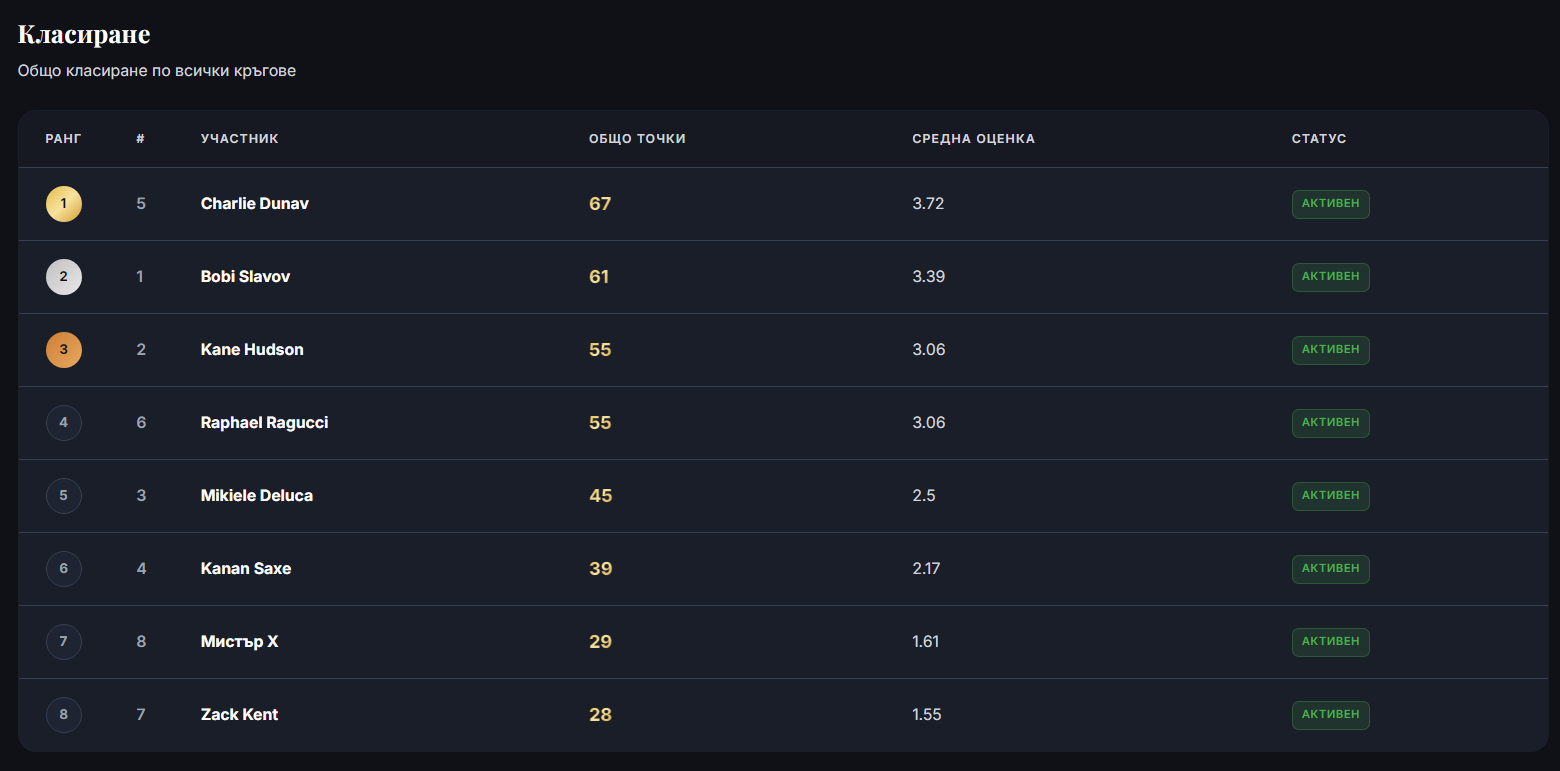Screen dimensions: 1560x771
Task: Select the rank 4 circle badge
Action: tap(64, 423)
